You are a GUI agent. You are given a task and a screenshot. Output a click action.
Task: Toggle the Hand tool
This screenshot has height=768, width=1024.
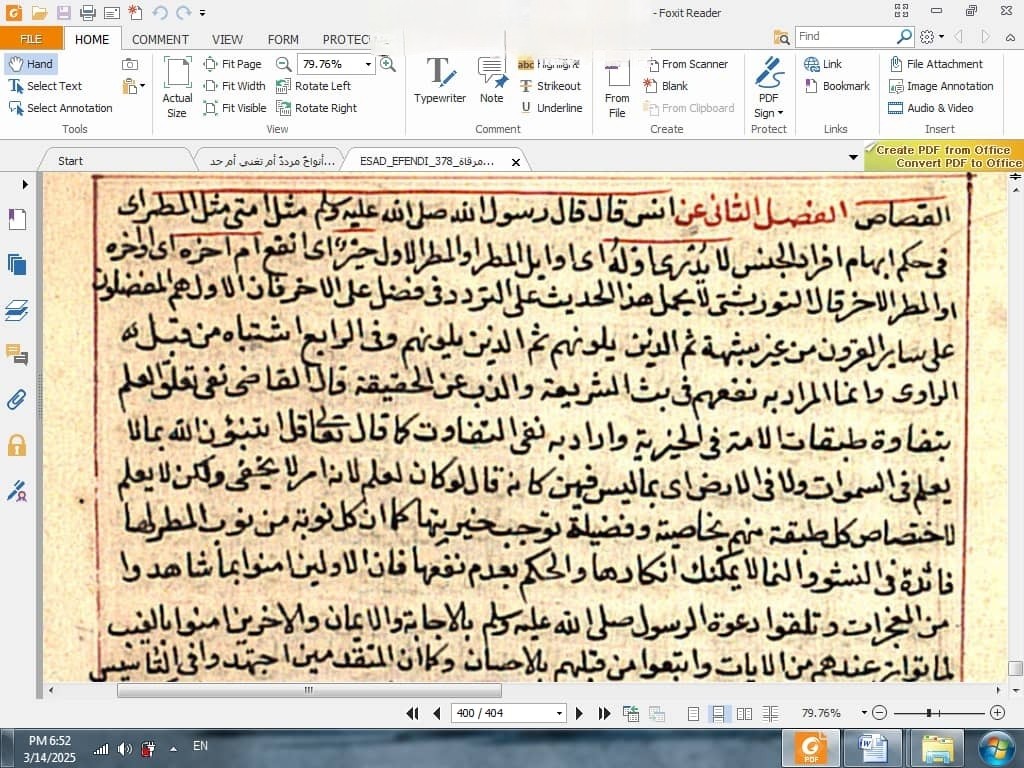30,64
